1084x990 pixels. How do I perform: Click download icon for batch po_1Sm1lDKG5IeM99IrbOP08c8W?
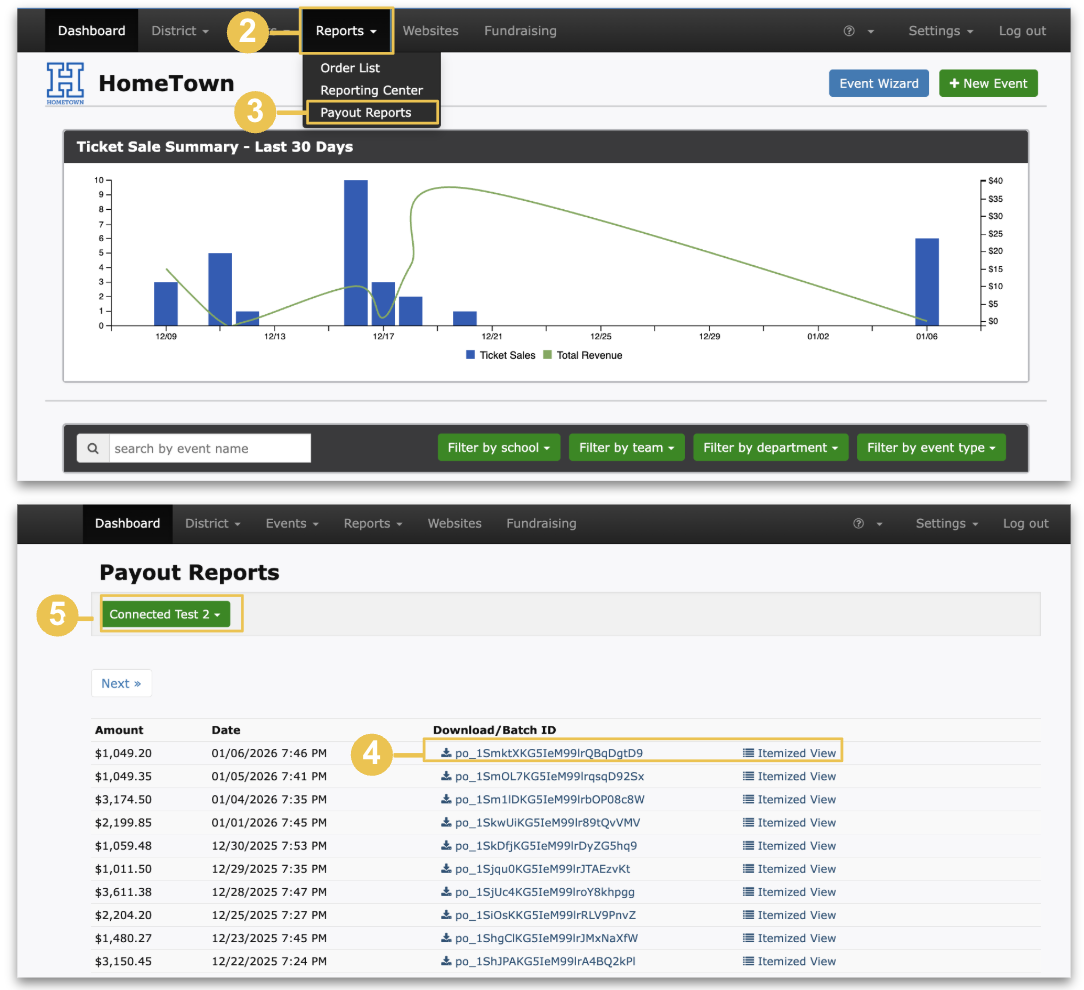446,799
